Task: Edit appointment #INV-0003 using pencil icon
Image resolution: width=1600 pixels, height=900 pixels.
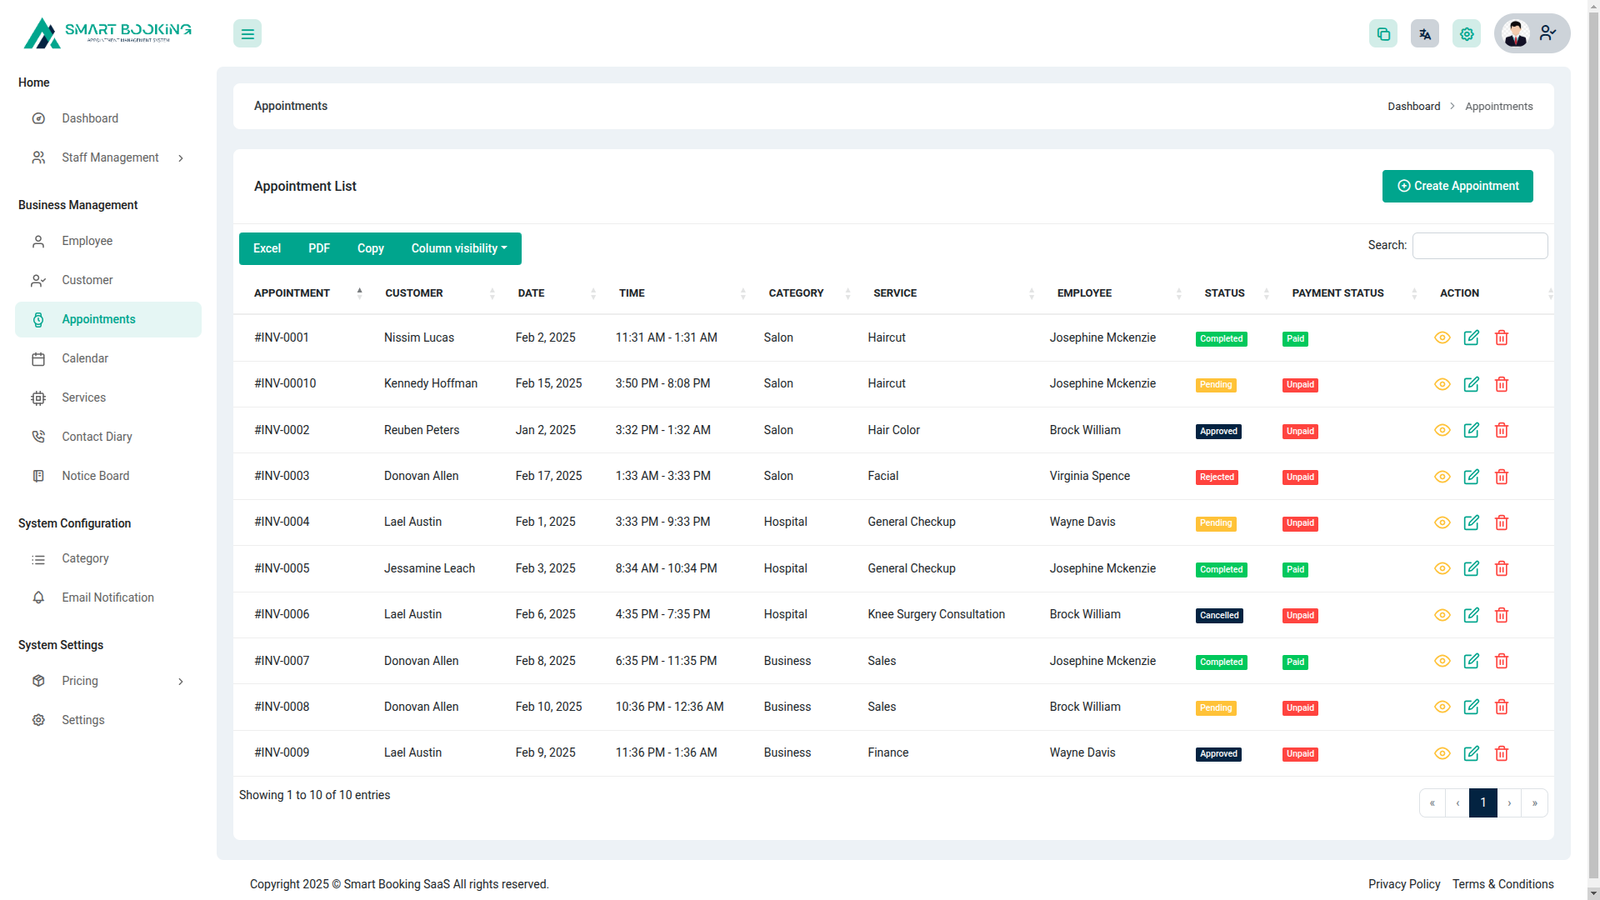Action: 1471,477
